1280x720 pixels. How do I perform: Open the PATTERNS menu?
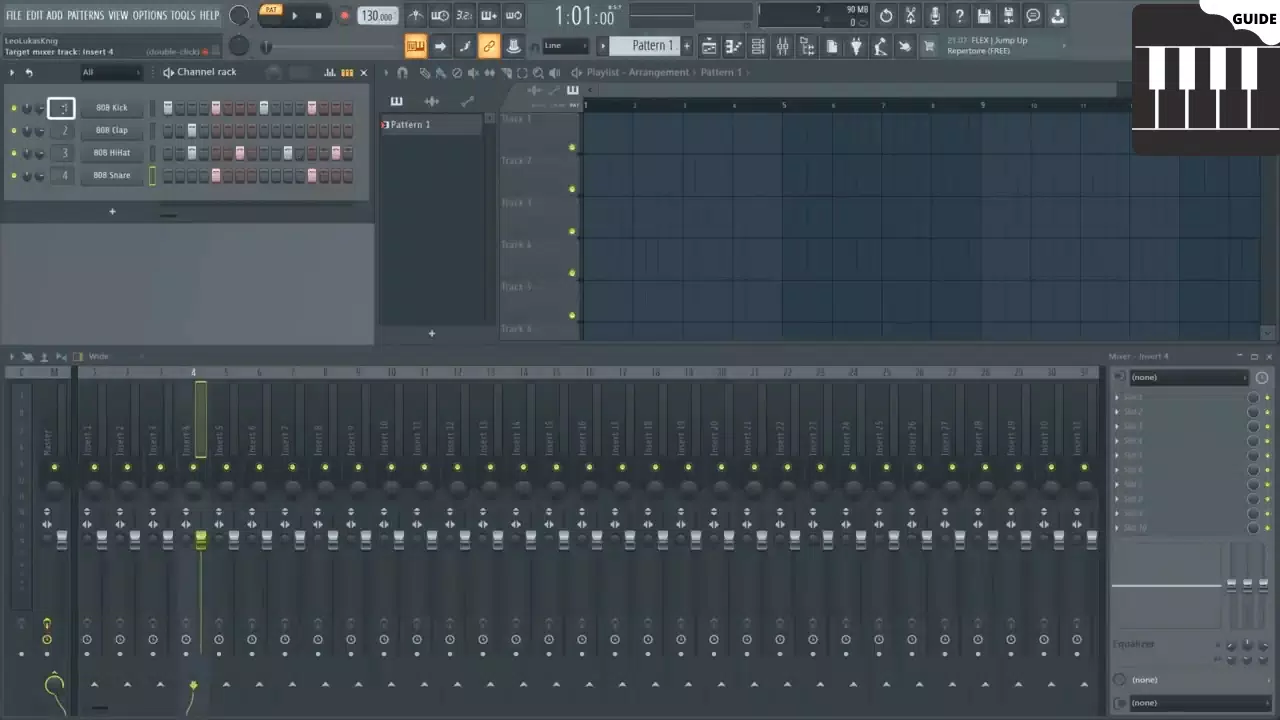point(86,16)
